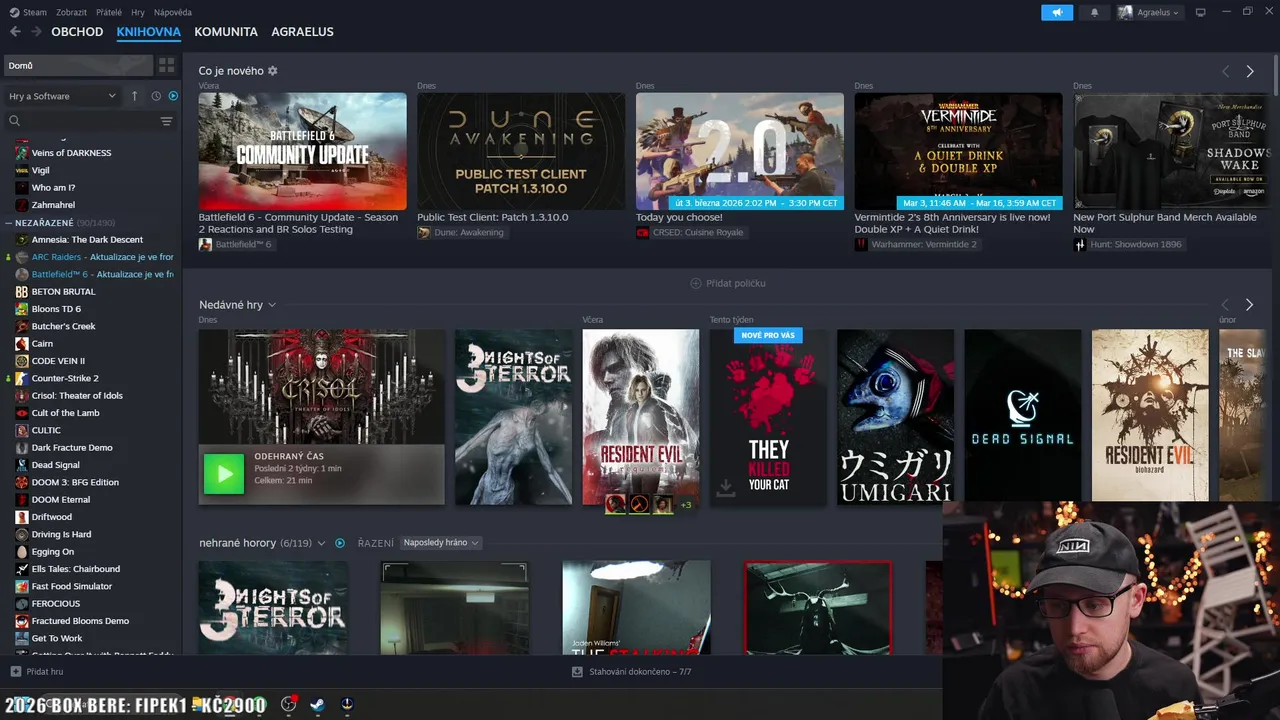Toggle ready-to-play filter on nehrané horory
1280x720 pixels.
point(340,543)
